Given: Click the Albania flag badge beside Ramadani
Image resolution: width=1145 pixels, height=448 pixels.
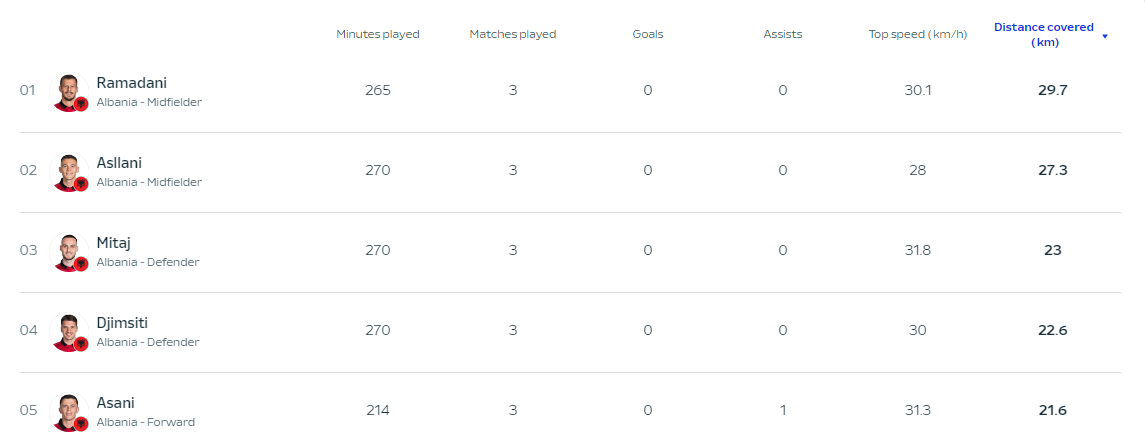Looking at the screenshot, I should click(x=81, y=104).
